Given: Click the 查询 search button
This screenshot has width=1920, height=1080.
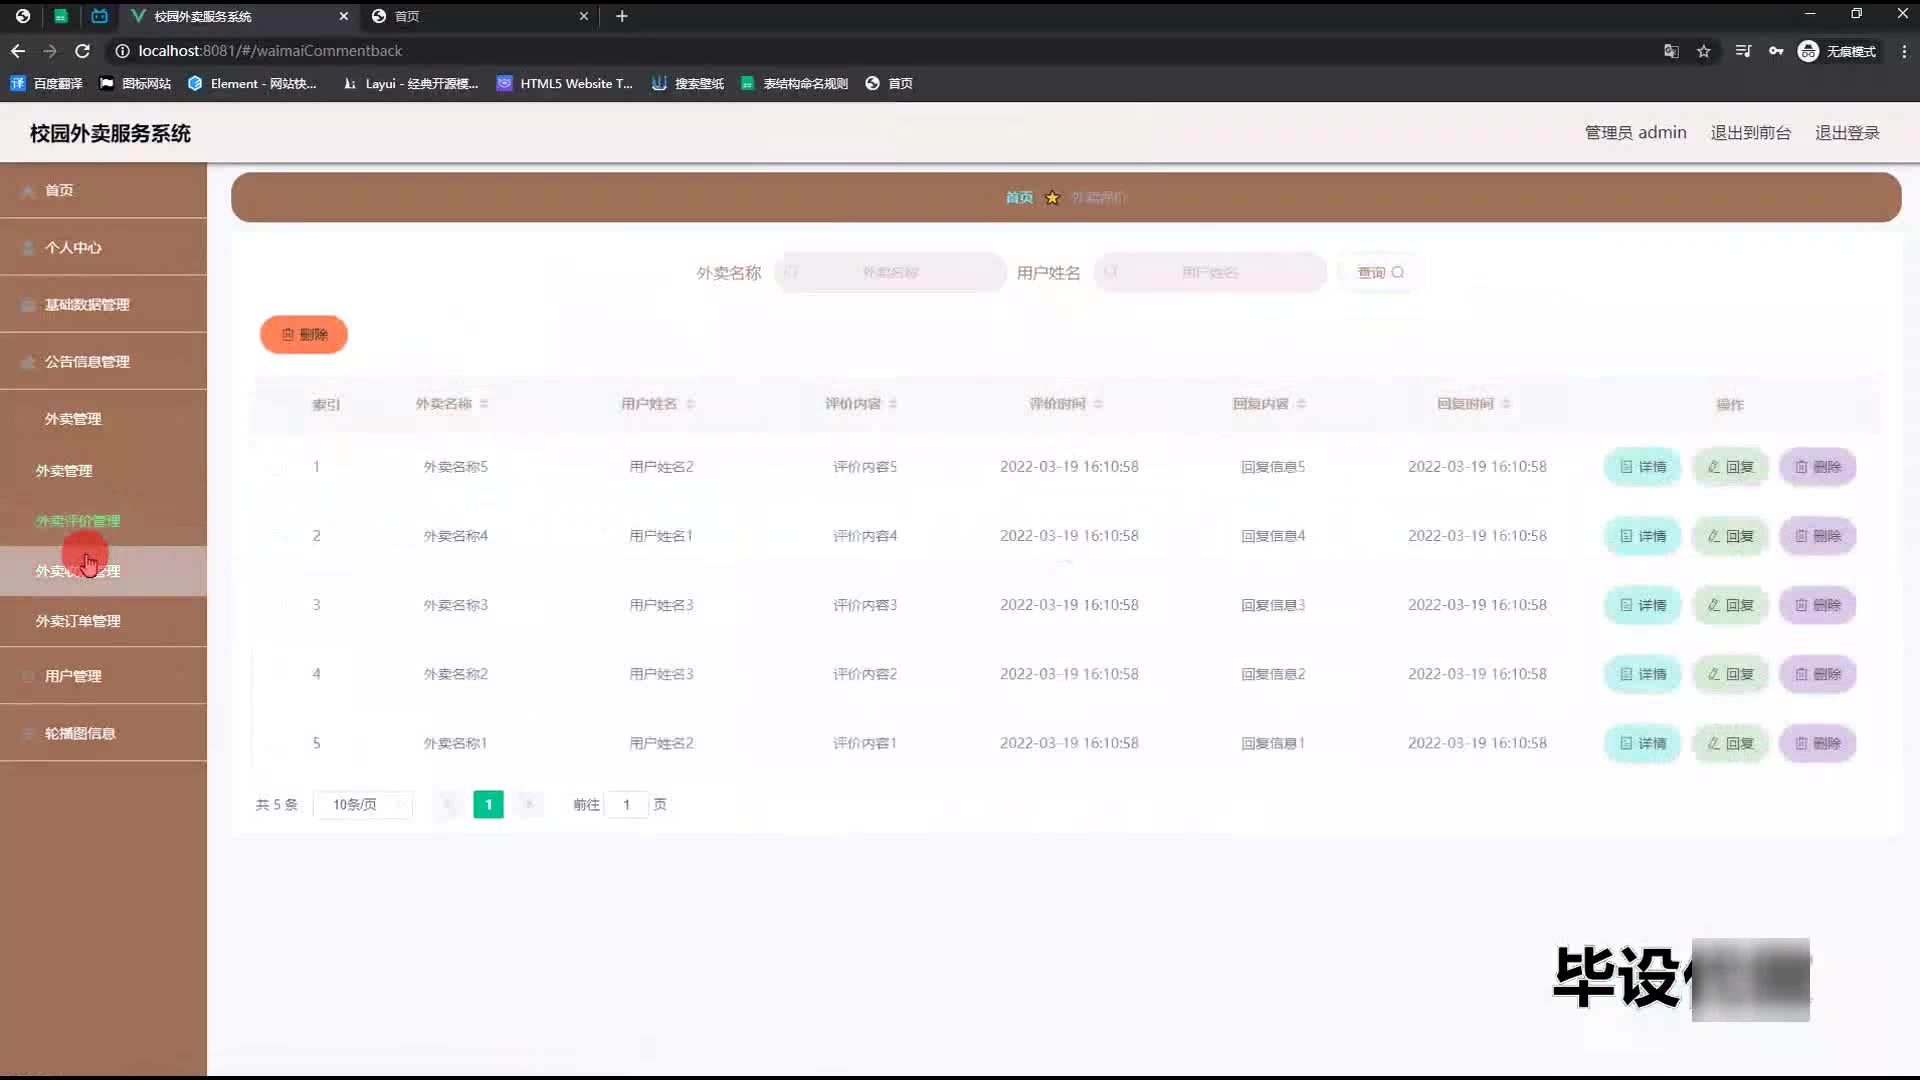Looking at the screenshot, I should point(1380,272).
